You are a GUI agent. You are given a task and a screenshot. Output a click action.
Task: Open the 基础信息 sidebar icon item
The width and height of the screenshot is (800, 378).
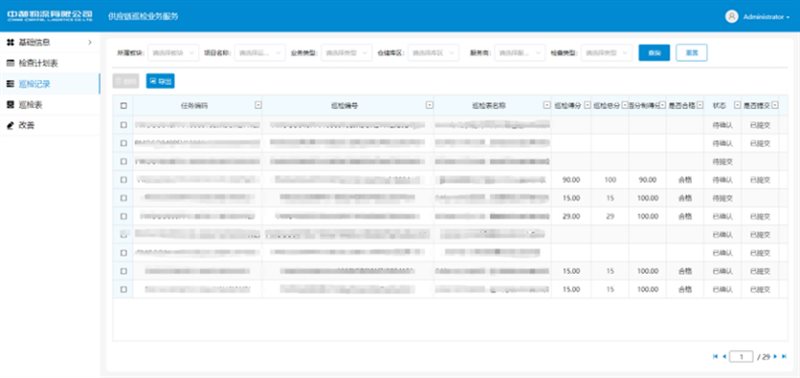[10, 43]
